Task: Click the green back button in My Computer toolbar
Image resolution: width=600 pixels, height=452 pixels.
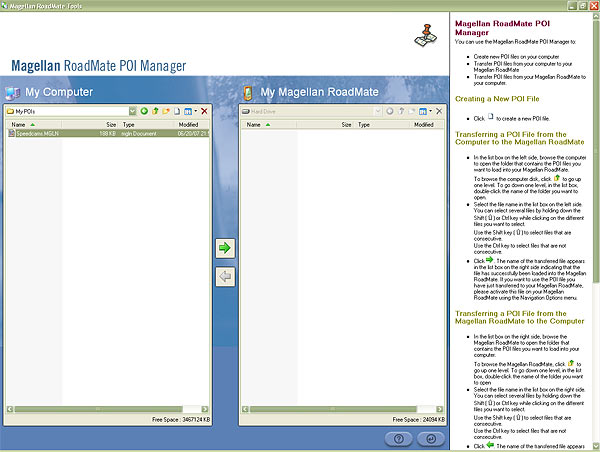Action: click(x=144, y=111)
